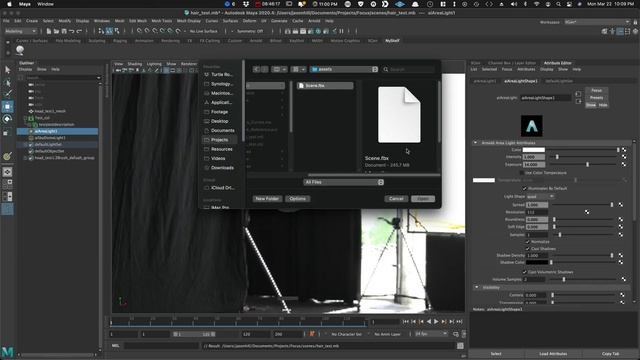The image size is (640, 360).
Task: Choose the Rotate tool in the toolbox
Action: tap(7, 119)
